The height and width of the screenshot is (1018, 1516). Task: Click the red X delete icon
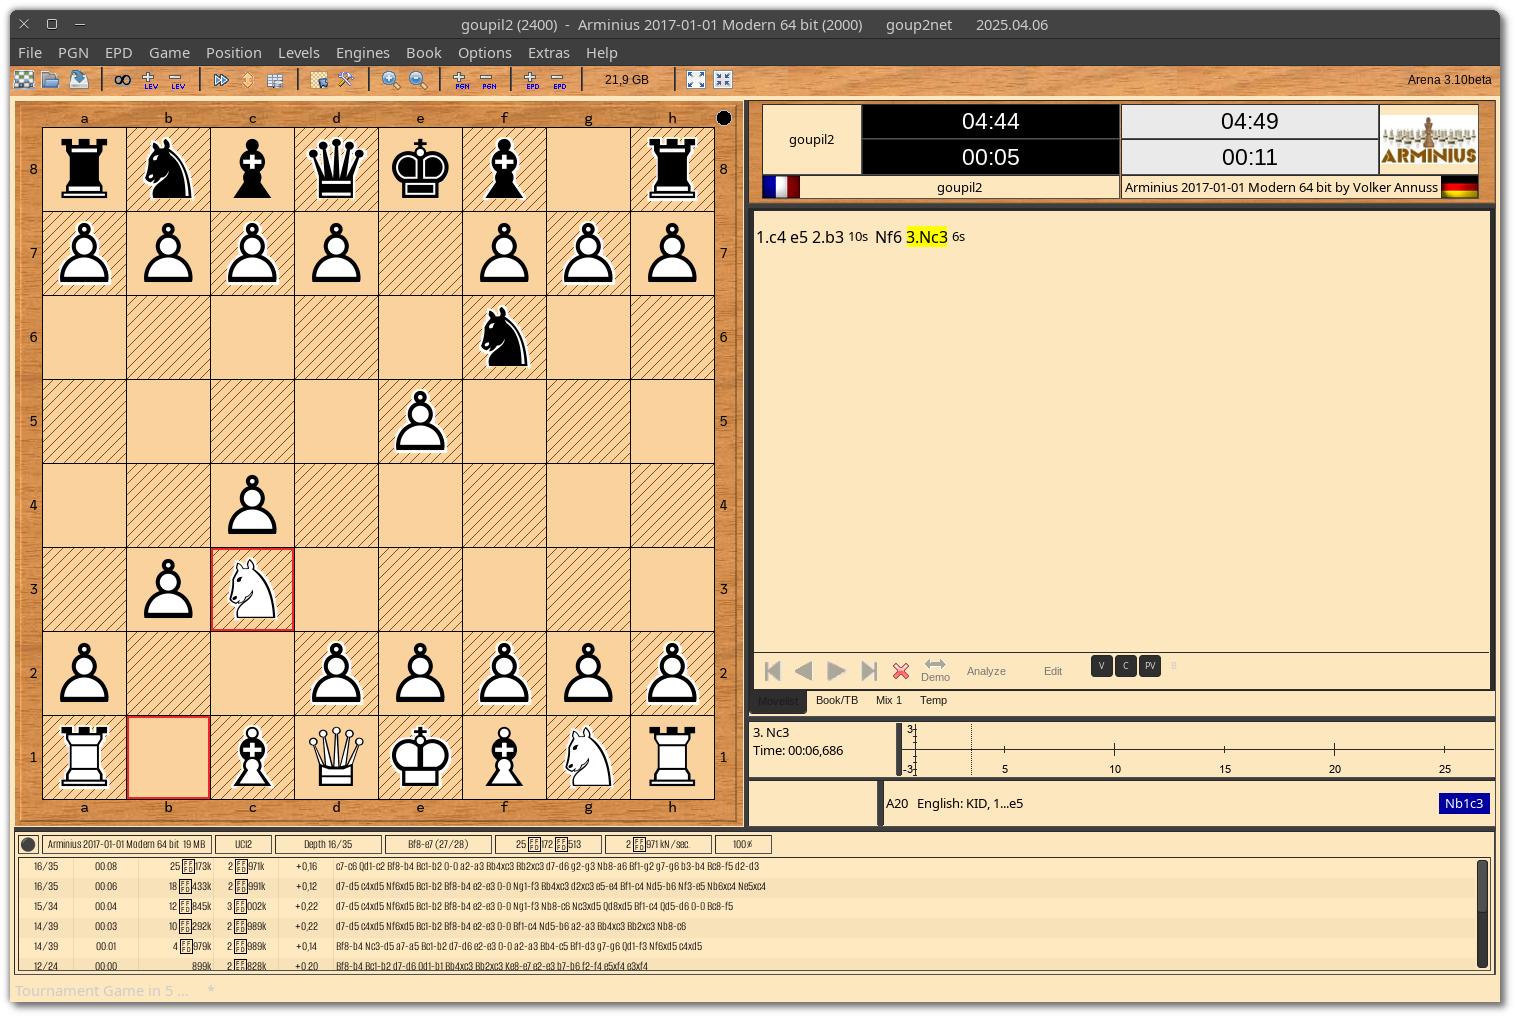pos(901,671)
